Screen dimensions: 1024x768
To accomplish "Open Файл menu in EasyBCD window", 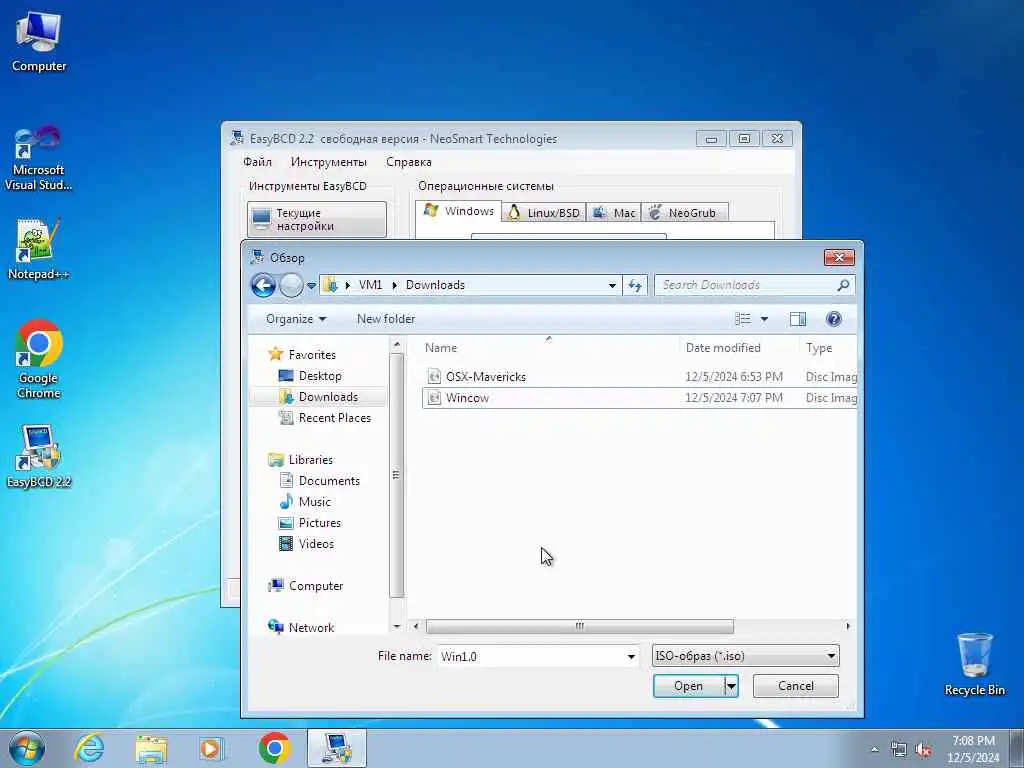I will point(257,162).
